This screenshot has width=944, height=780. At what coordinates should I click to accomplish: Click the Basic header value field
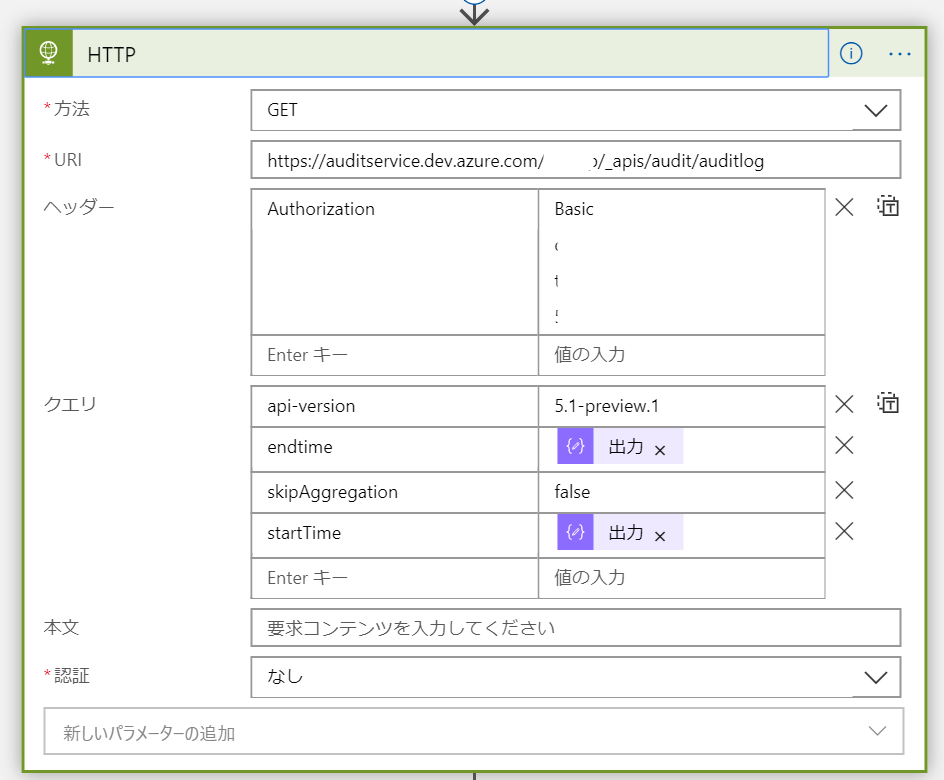pyautogui.click(x=682, y=262)
